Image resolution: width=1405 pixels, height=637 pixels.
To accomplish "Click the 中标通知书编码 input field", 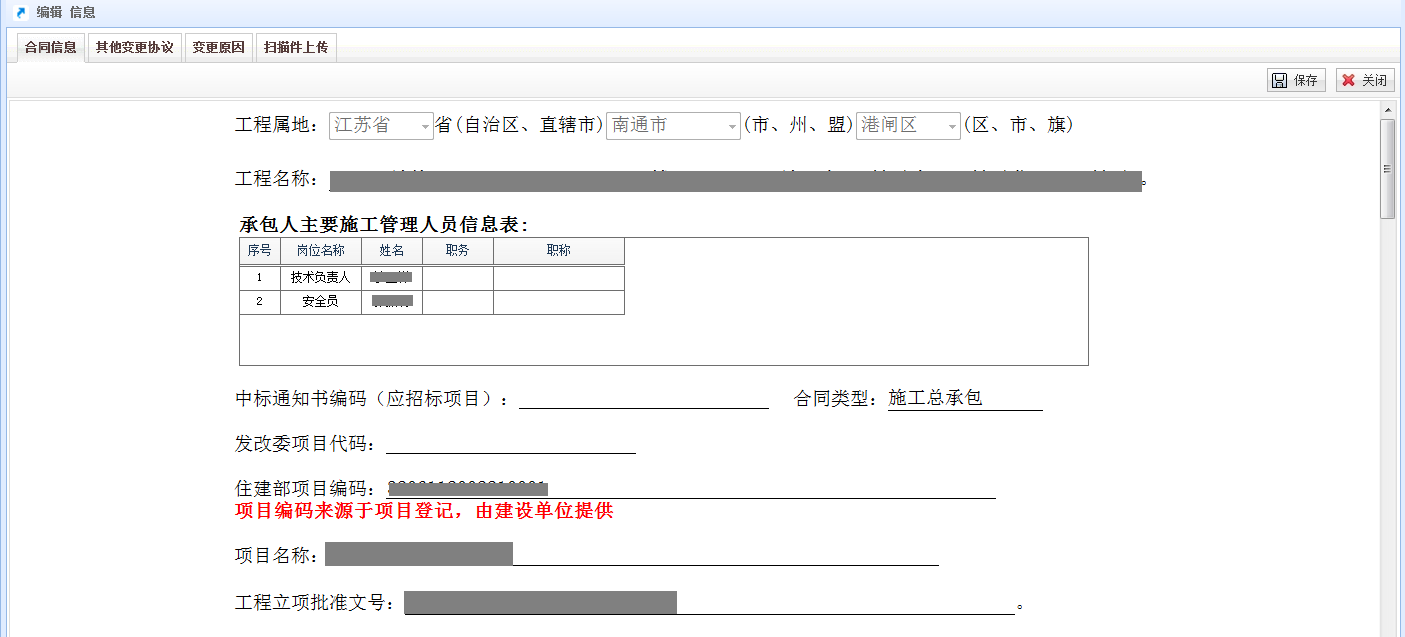I will coord(643,398).
